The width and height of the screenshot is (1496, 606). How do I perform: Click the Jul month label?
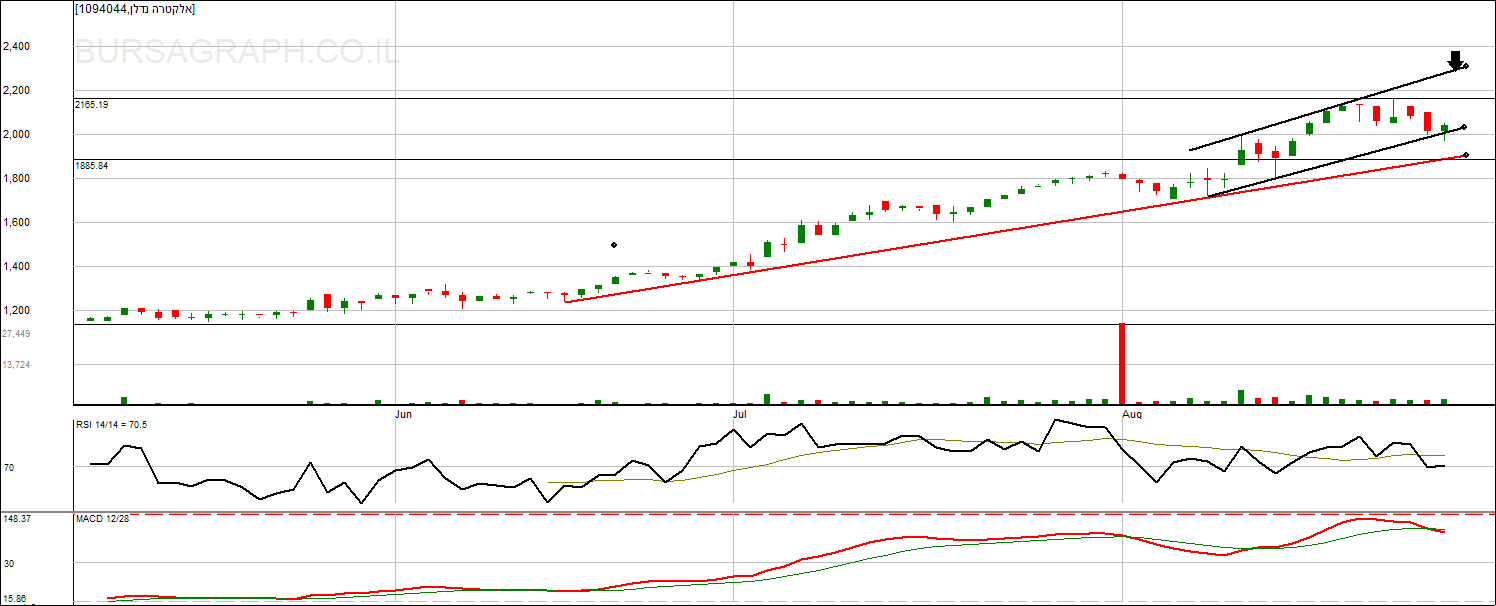[740, 413]
